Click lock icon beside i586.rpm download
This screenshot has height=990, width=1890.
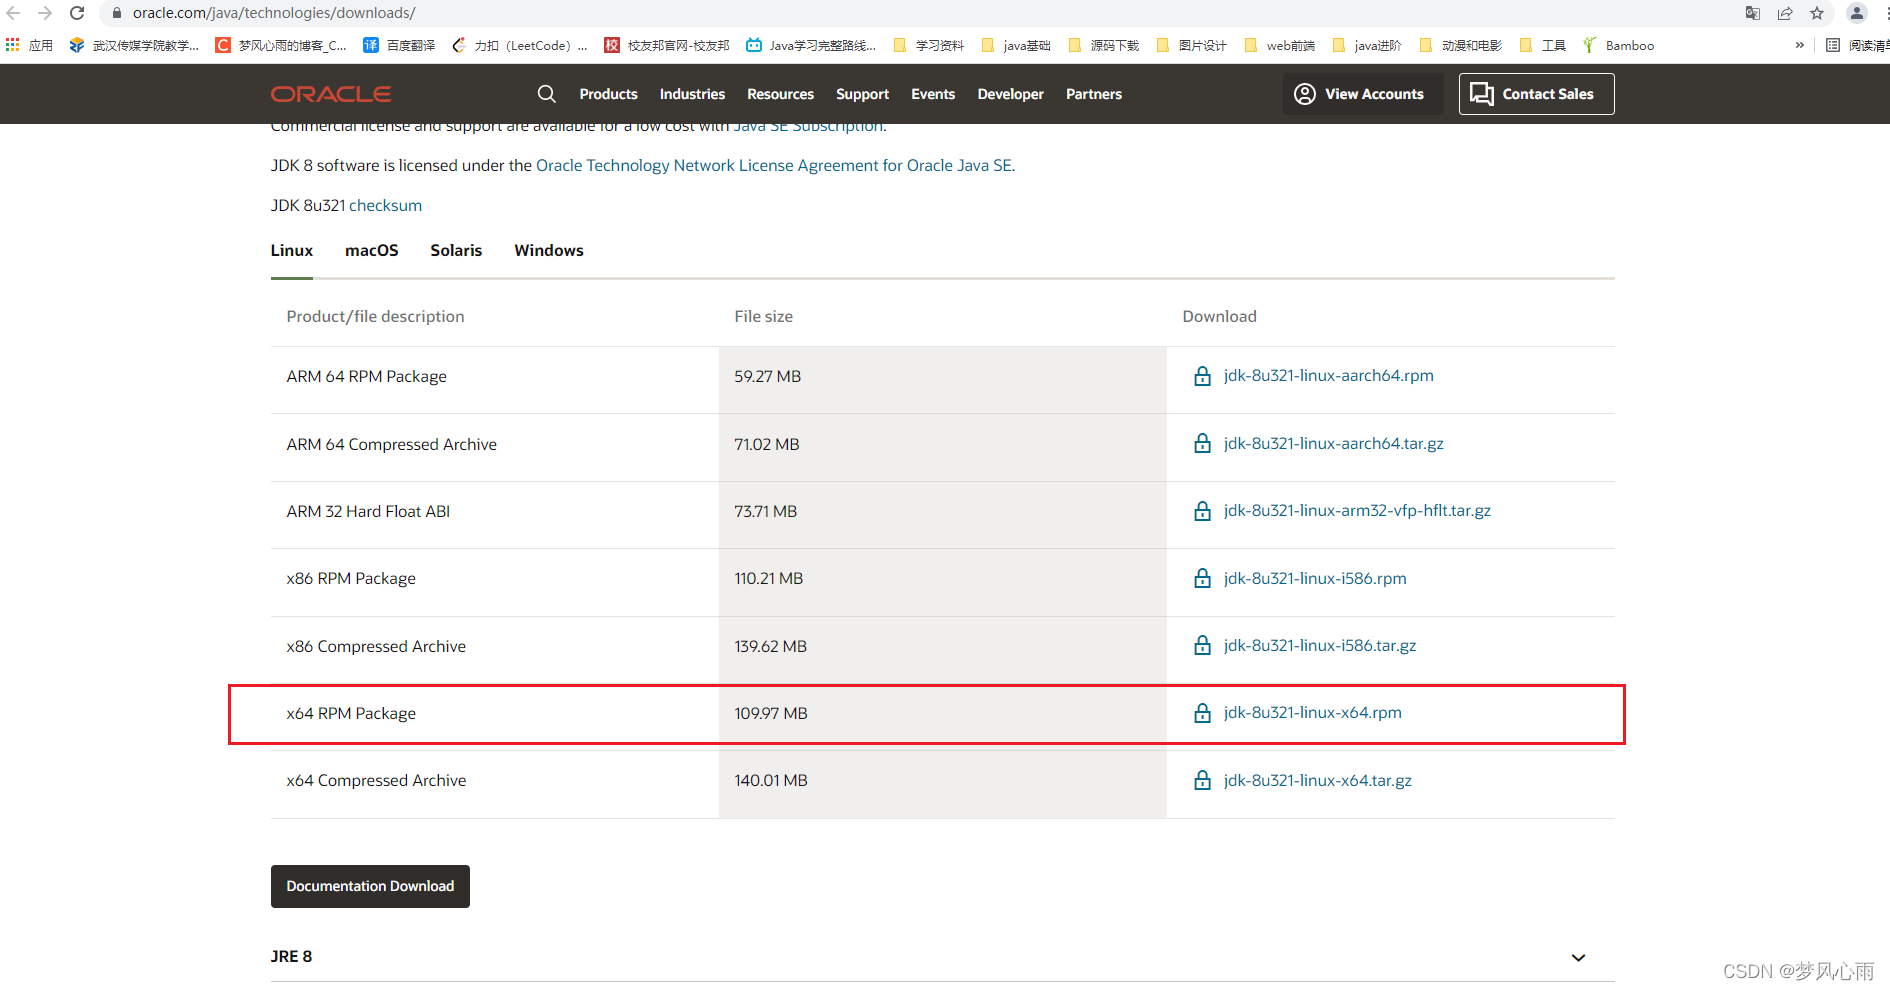pyautogui.click(x=1202, y=578)
